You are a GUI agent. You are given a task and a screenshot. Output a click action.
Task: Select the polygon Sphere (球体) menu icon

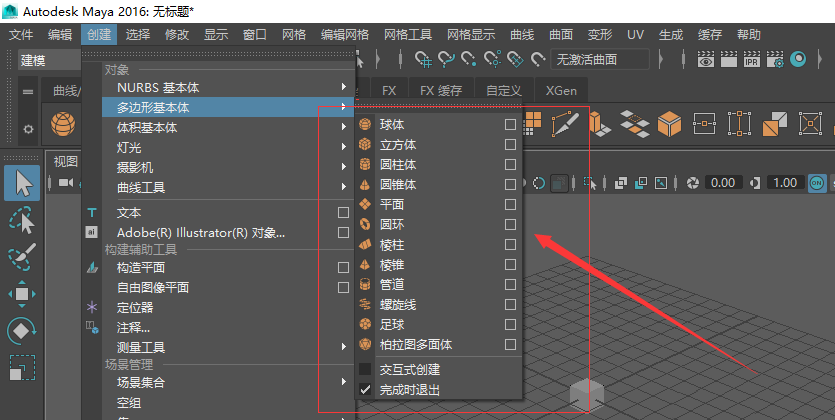(365, 125)
